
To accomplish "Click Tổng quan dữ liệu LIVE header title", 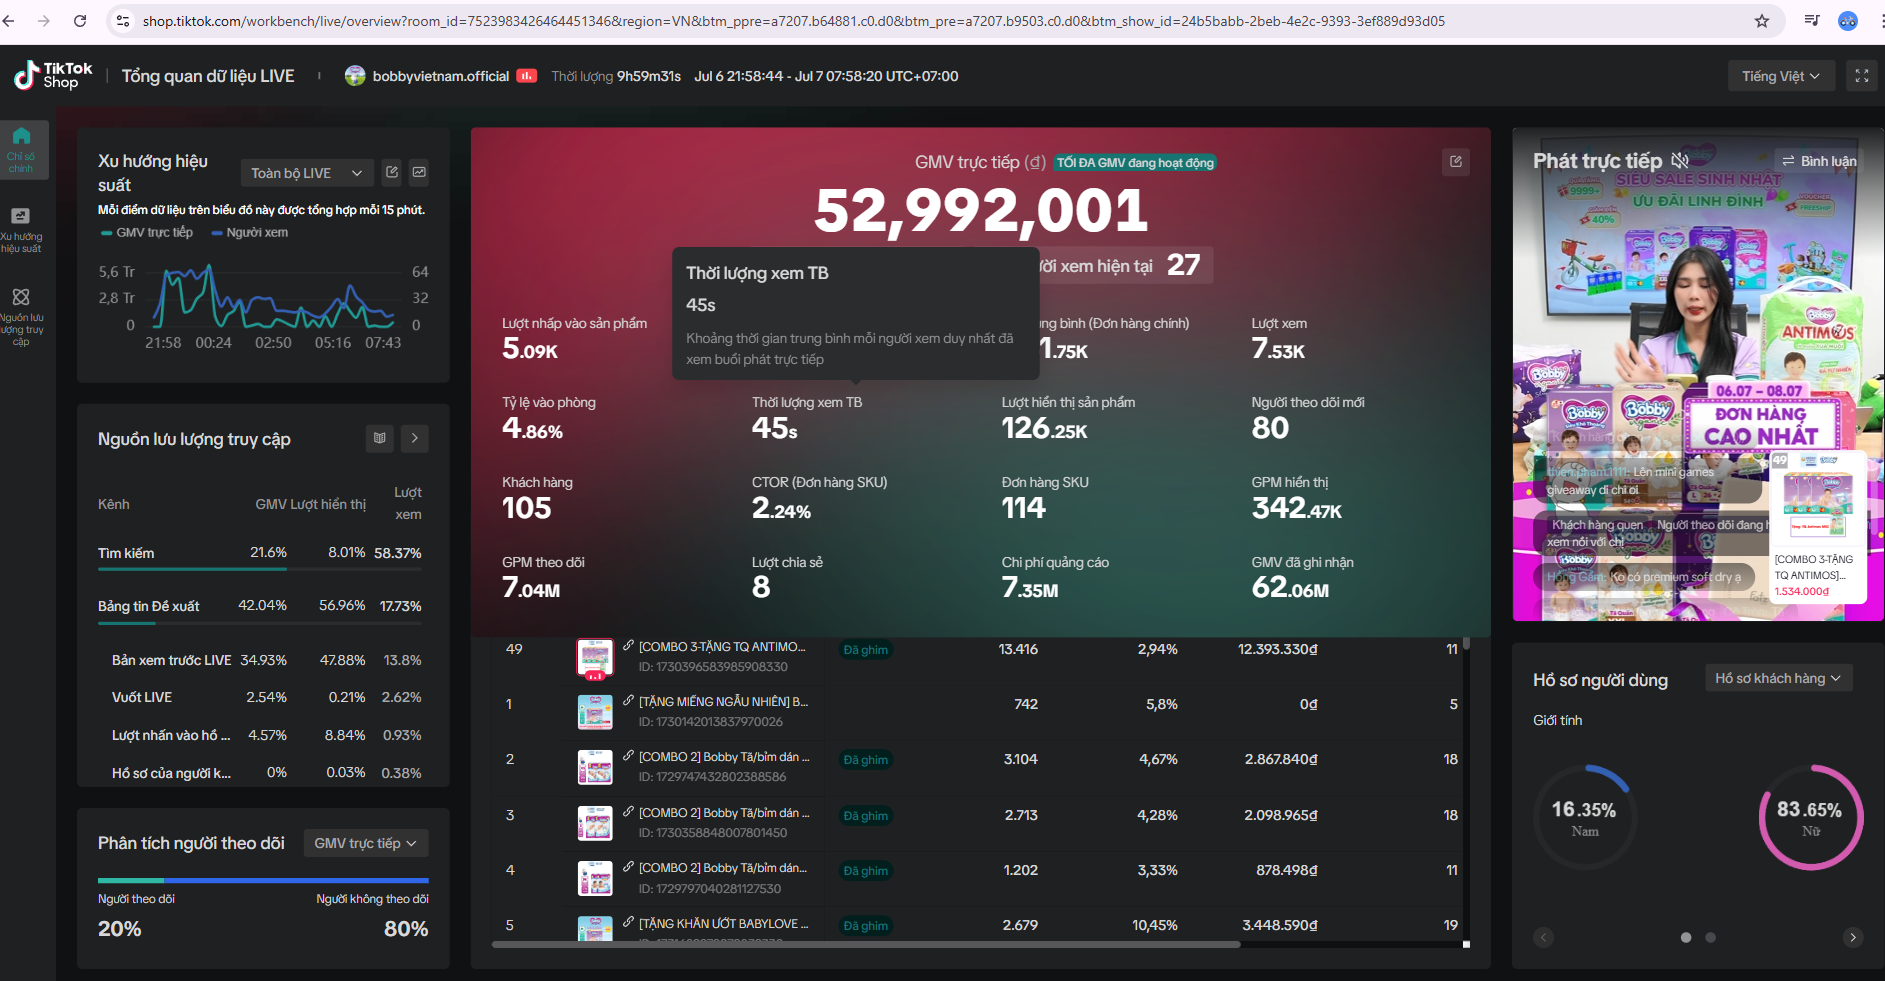I will pos(208,76).
